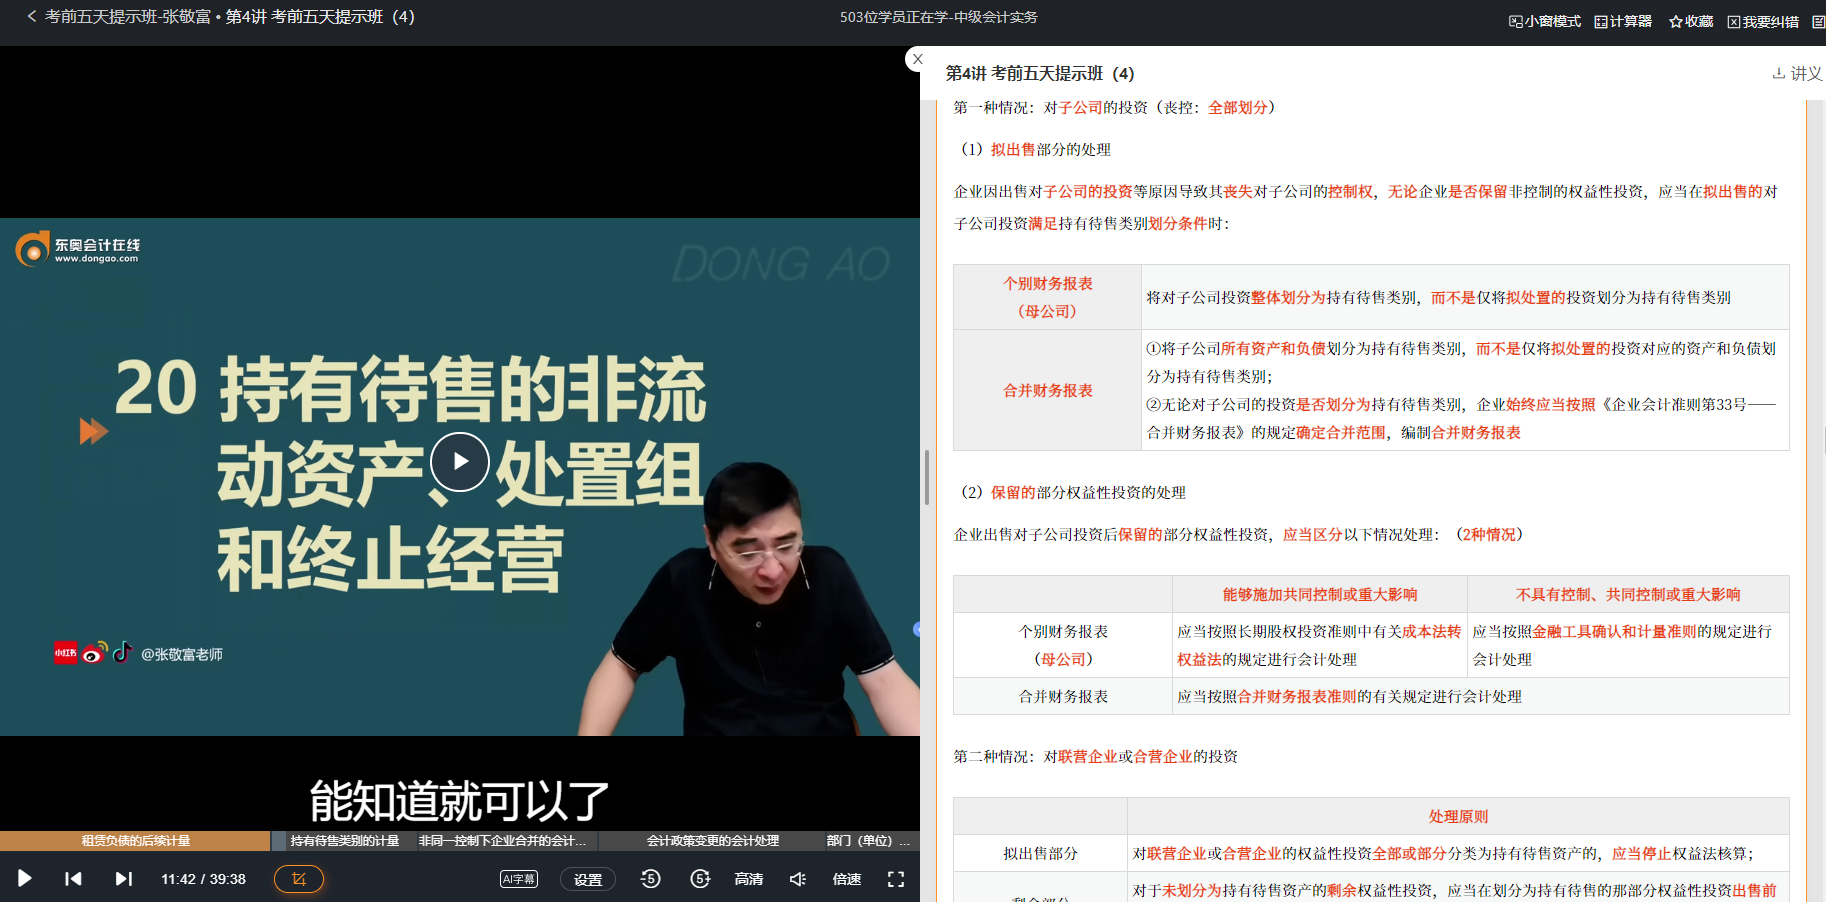The width and height of the screenshot is (1826, 902).
Task: Open the 设置 settings menu
Action: click(x=588, y=878)
